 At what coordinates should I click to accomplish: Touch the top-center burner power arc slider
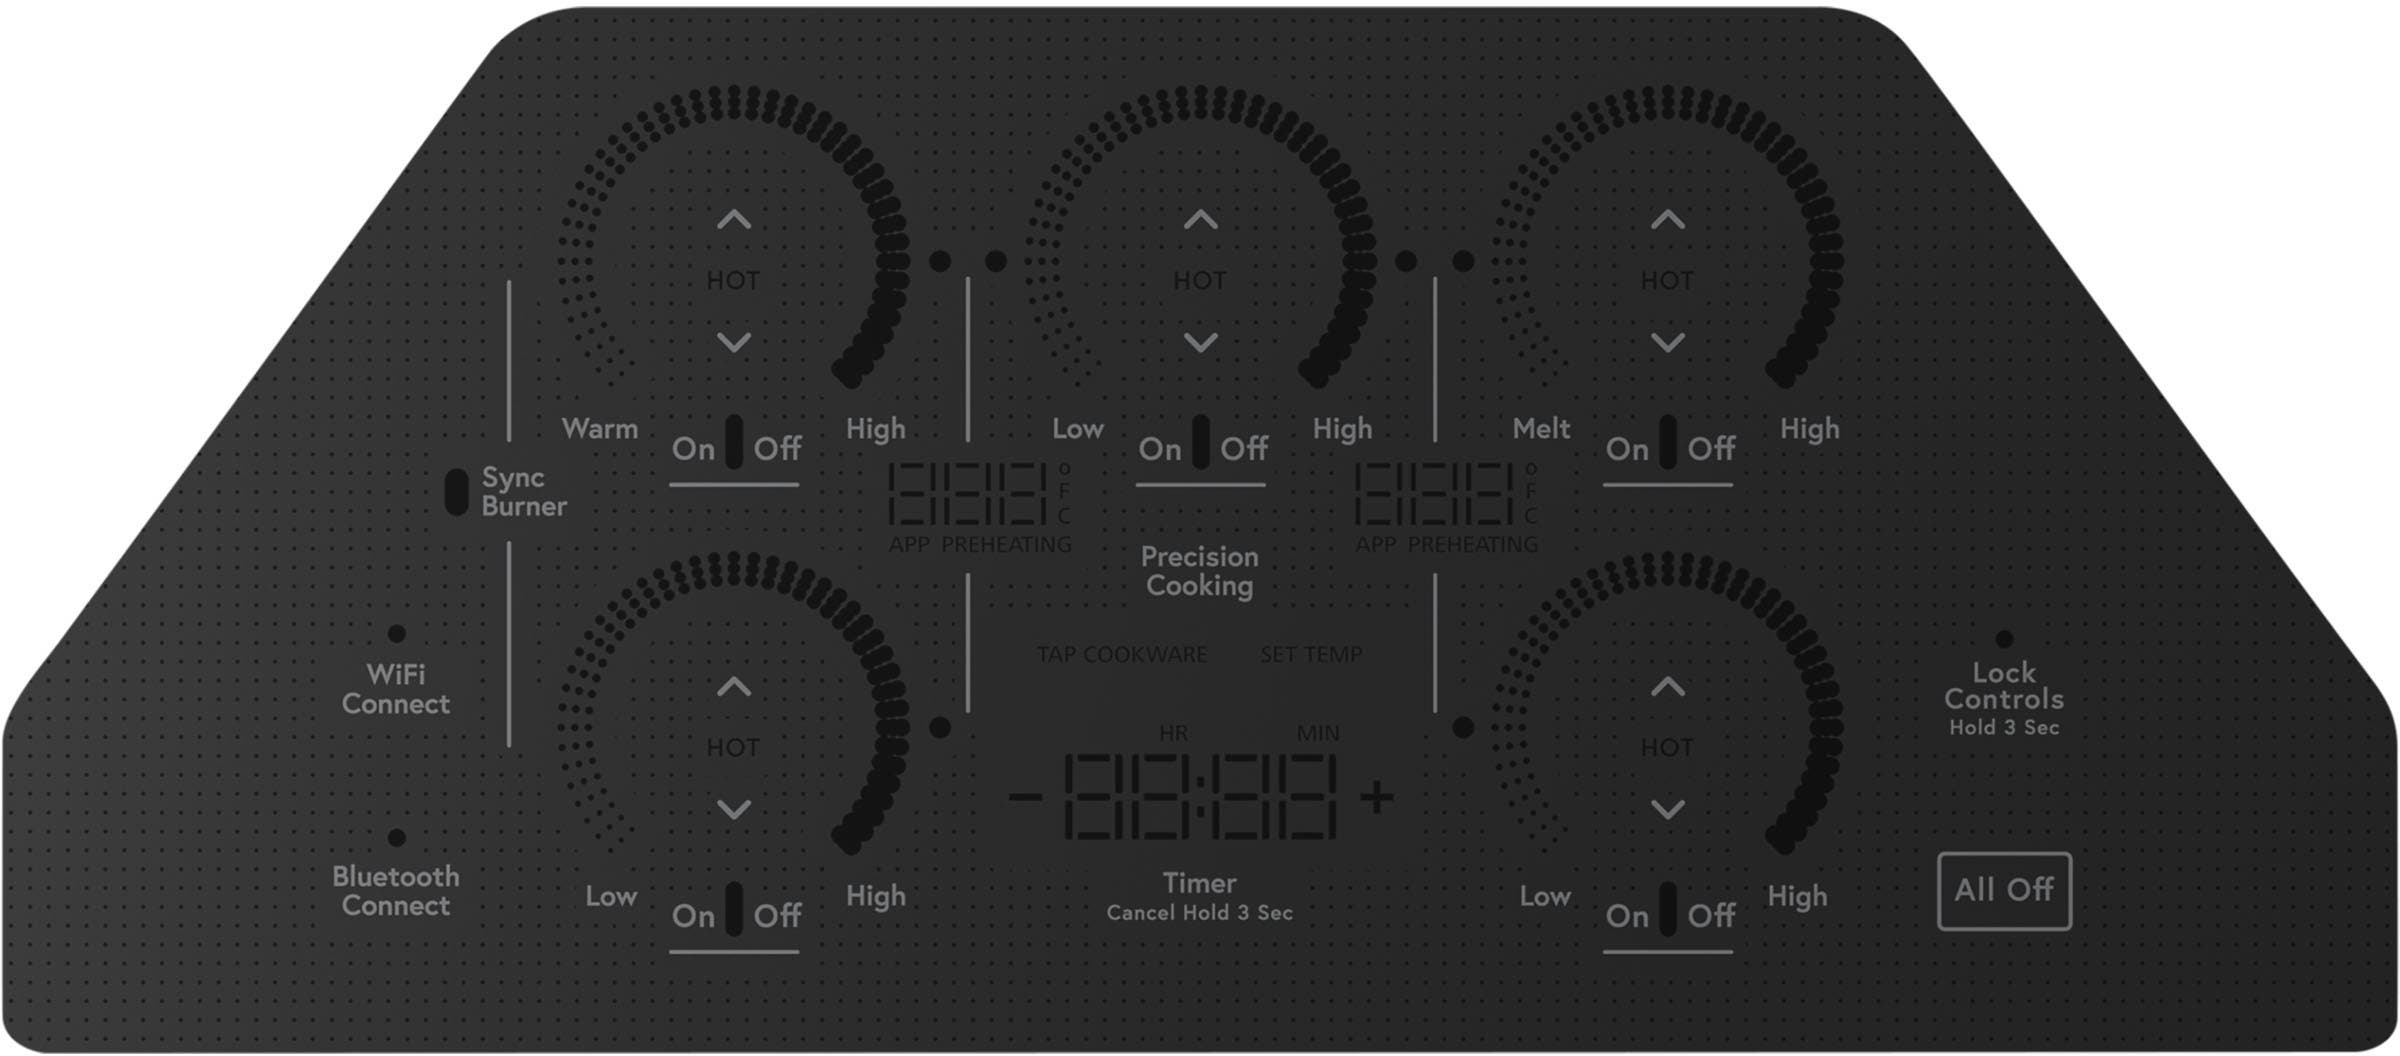click(x=1200, y=236)
